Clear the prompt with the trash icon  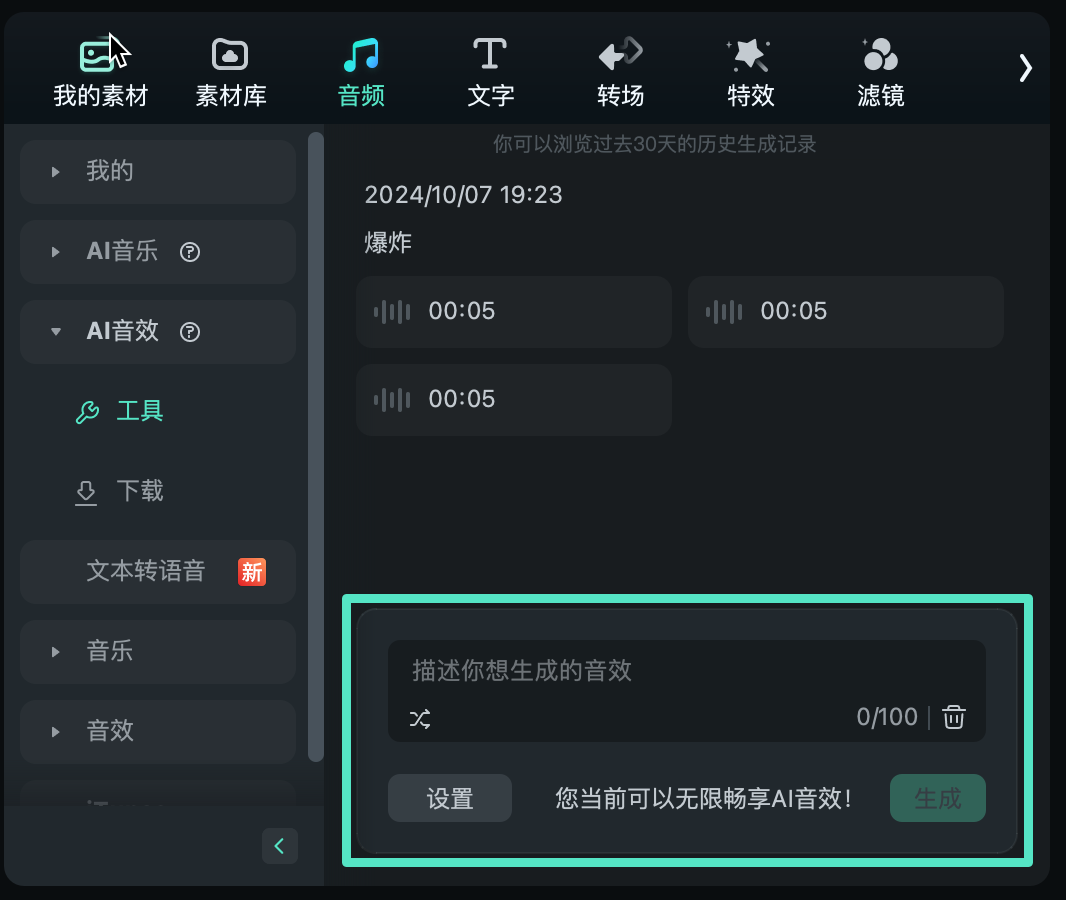point(953,717)
